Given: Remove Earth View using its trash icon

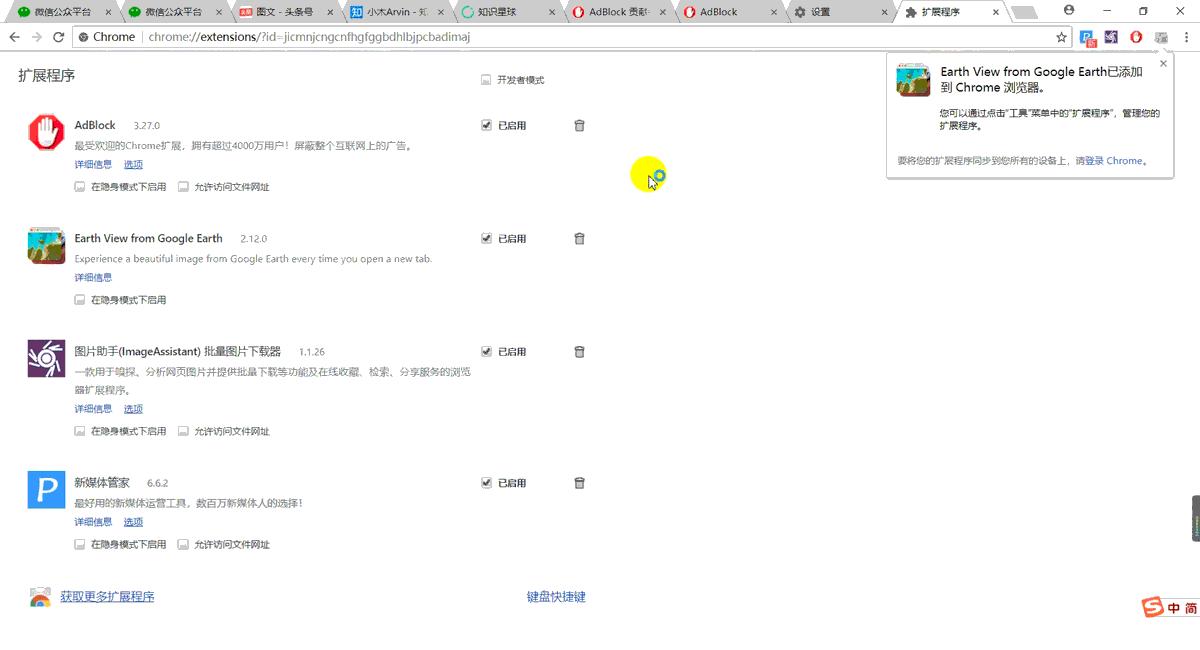Looking at the screenshot, I should coord(579,239).
